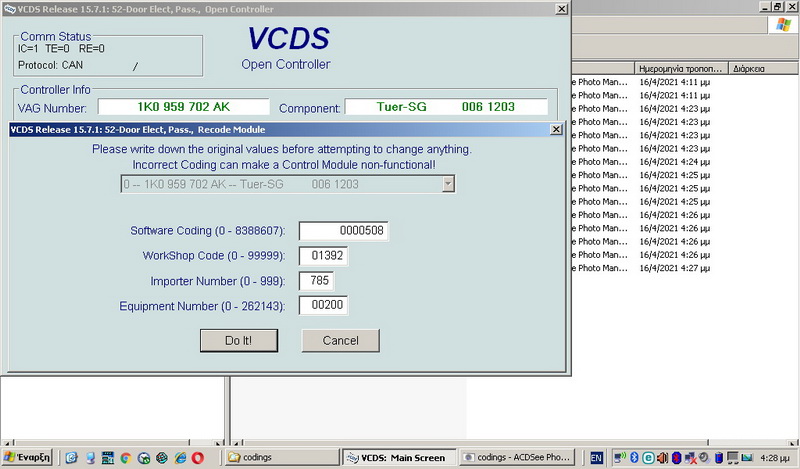This screenshot has height=469, width=800.
Task: Close the Recode Module dialog
Action: tap(556, 130)
